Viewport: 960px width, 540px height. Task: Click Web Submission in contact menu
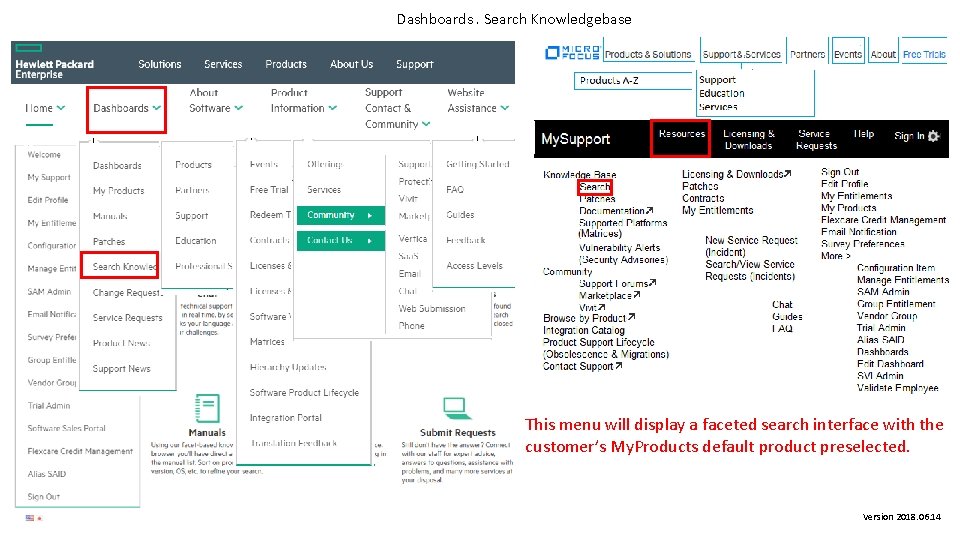[432, 309]
